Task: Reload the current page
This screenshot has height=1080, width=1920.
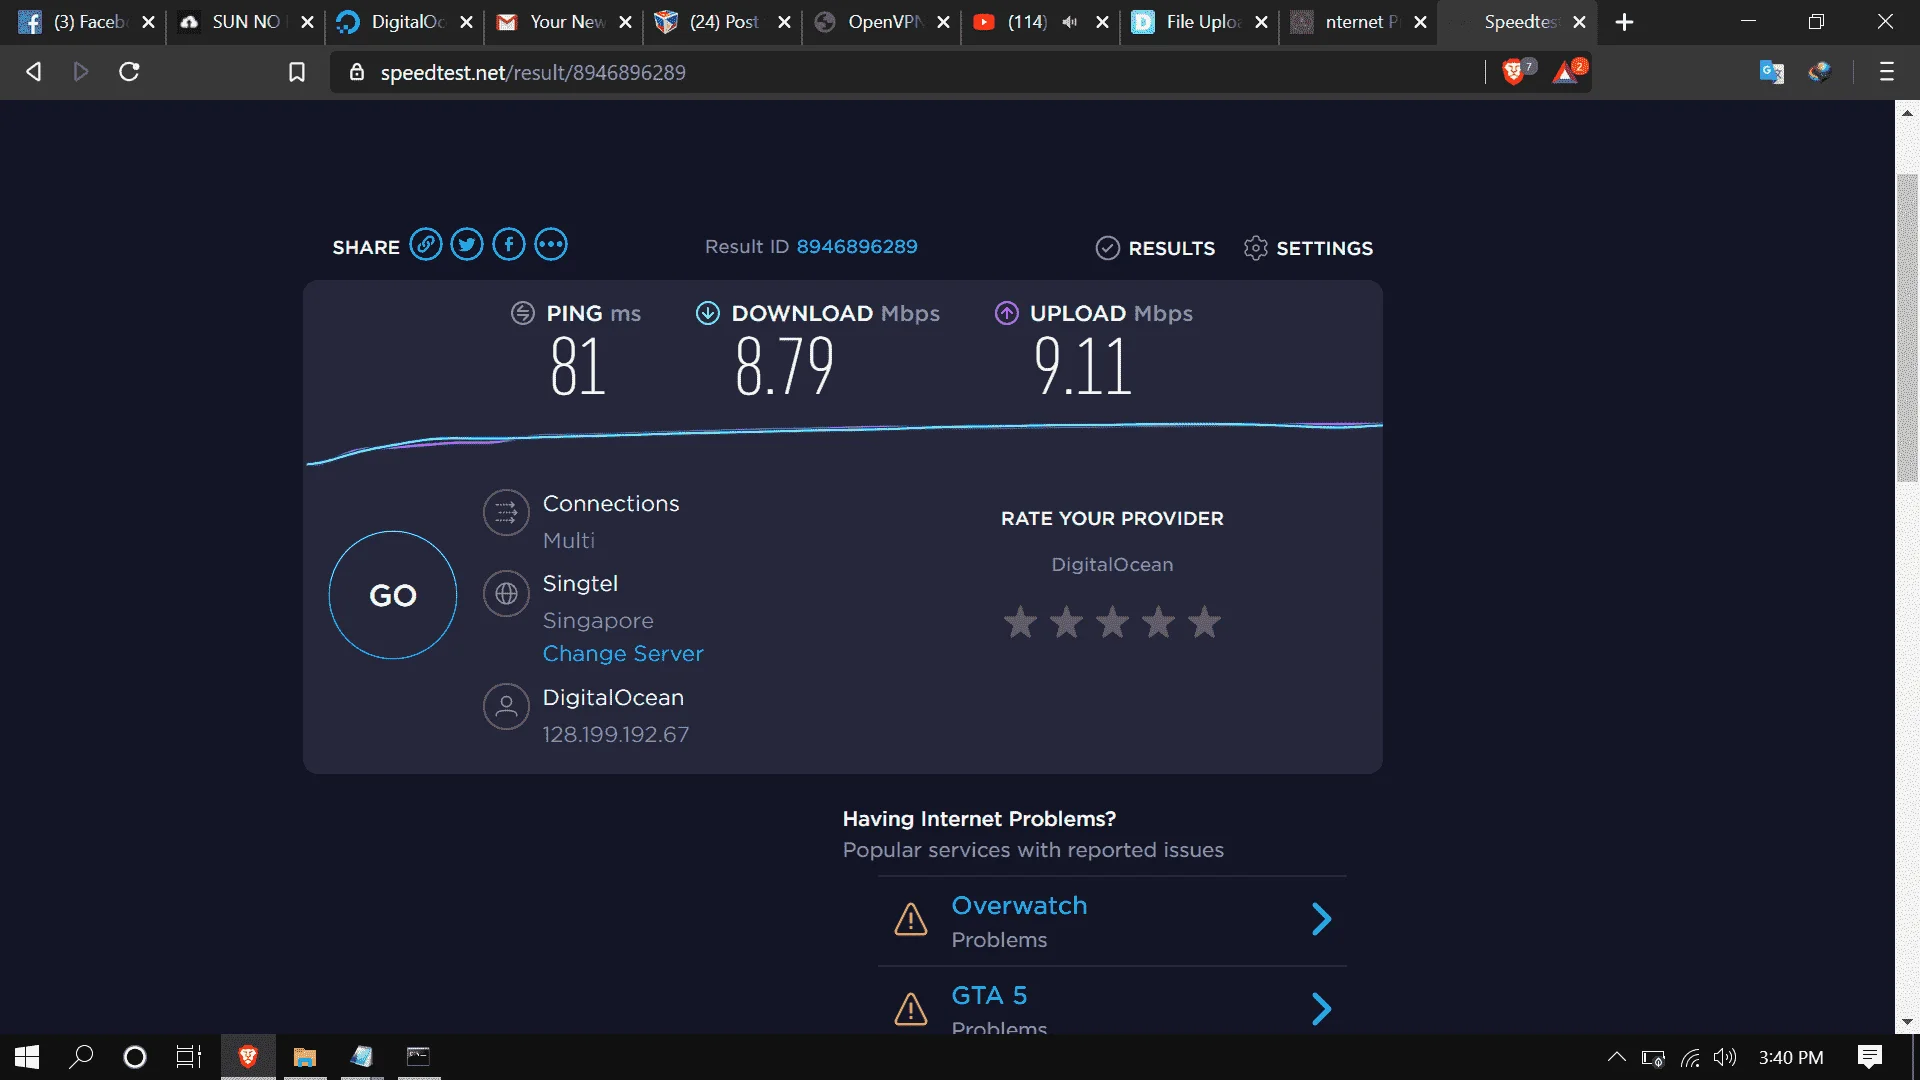Action: [129, 72]
